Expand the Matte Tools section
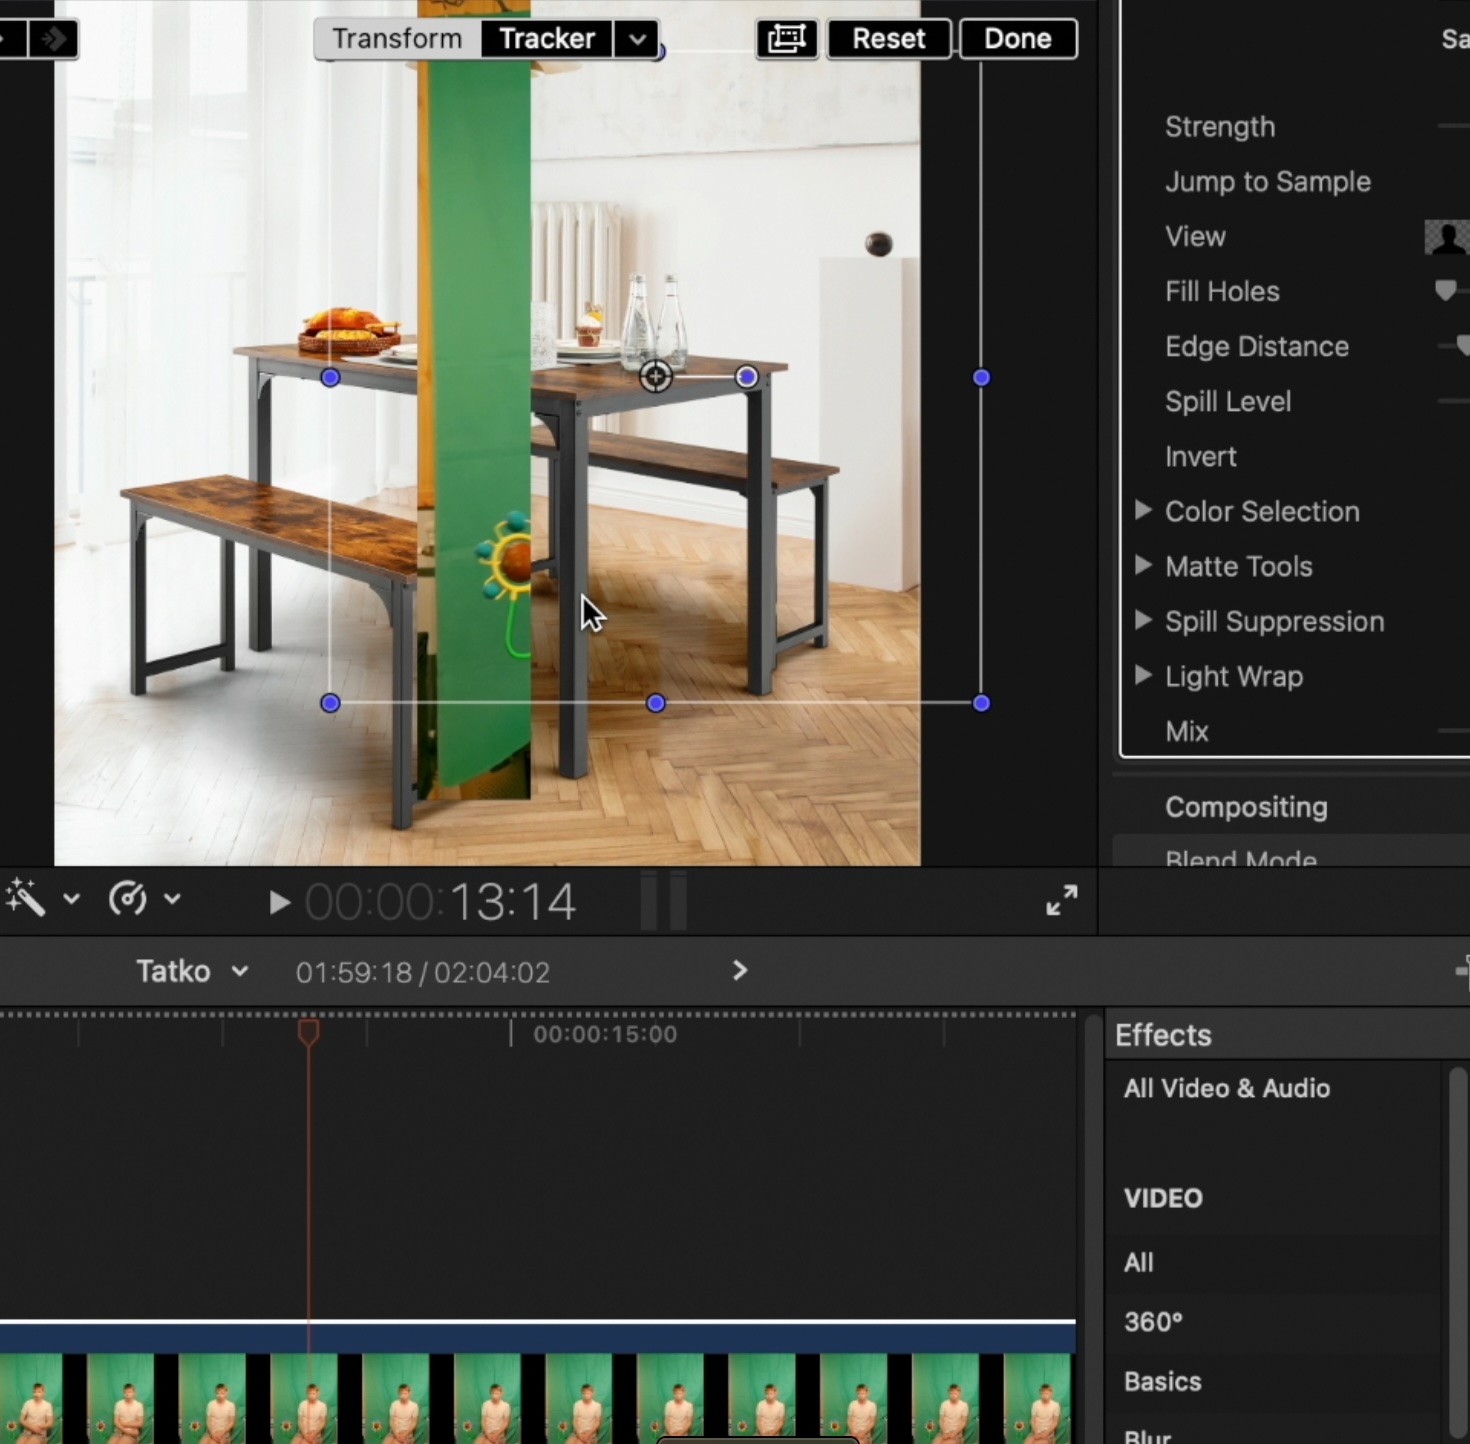Screen dimensions: 1470x1444 (x=1143, y=566)
